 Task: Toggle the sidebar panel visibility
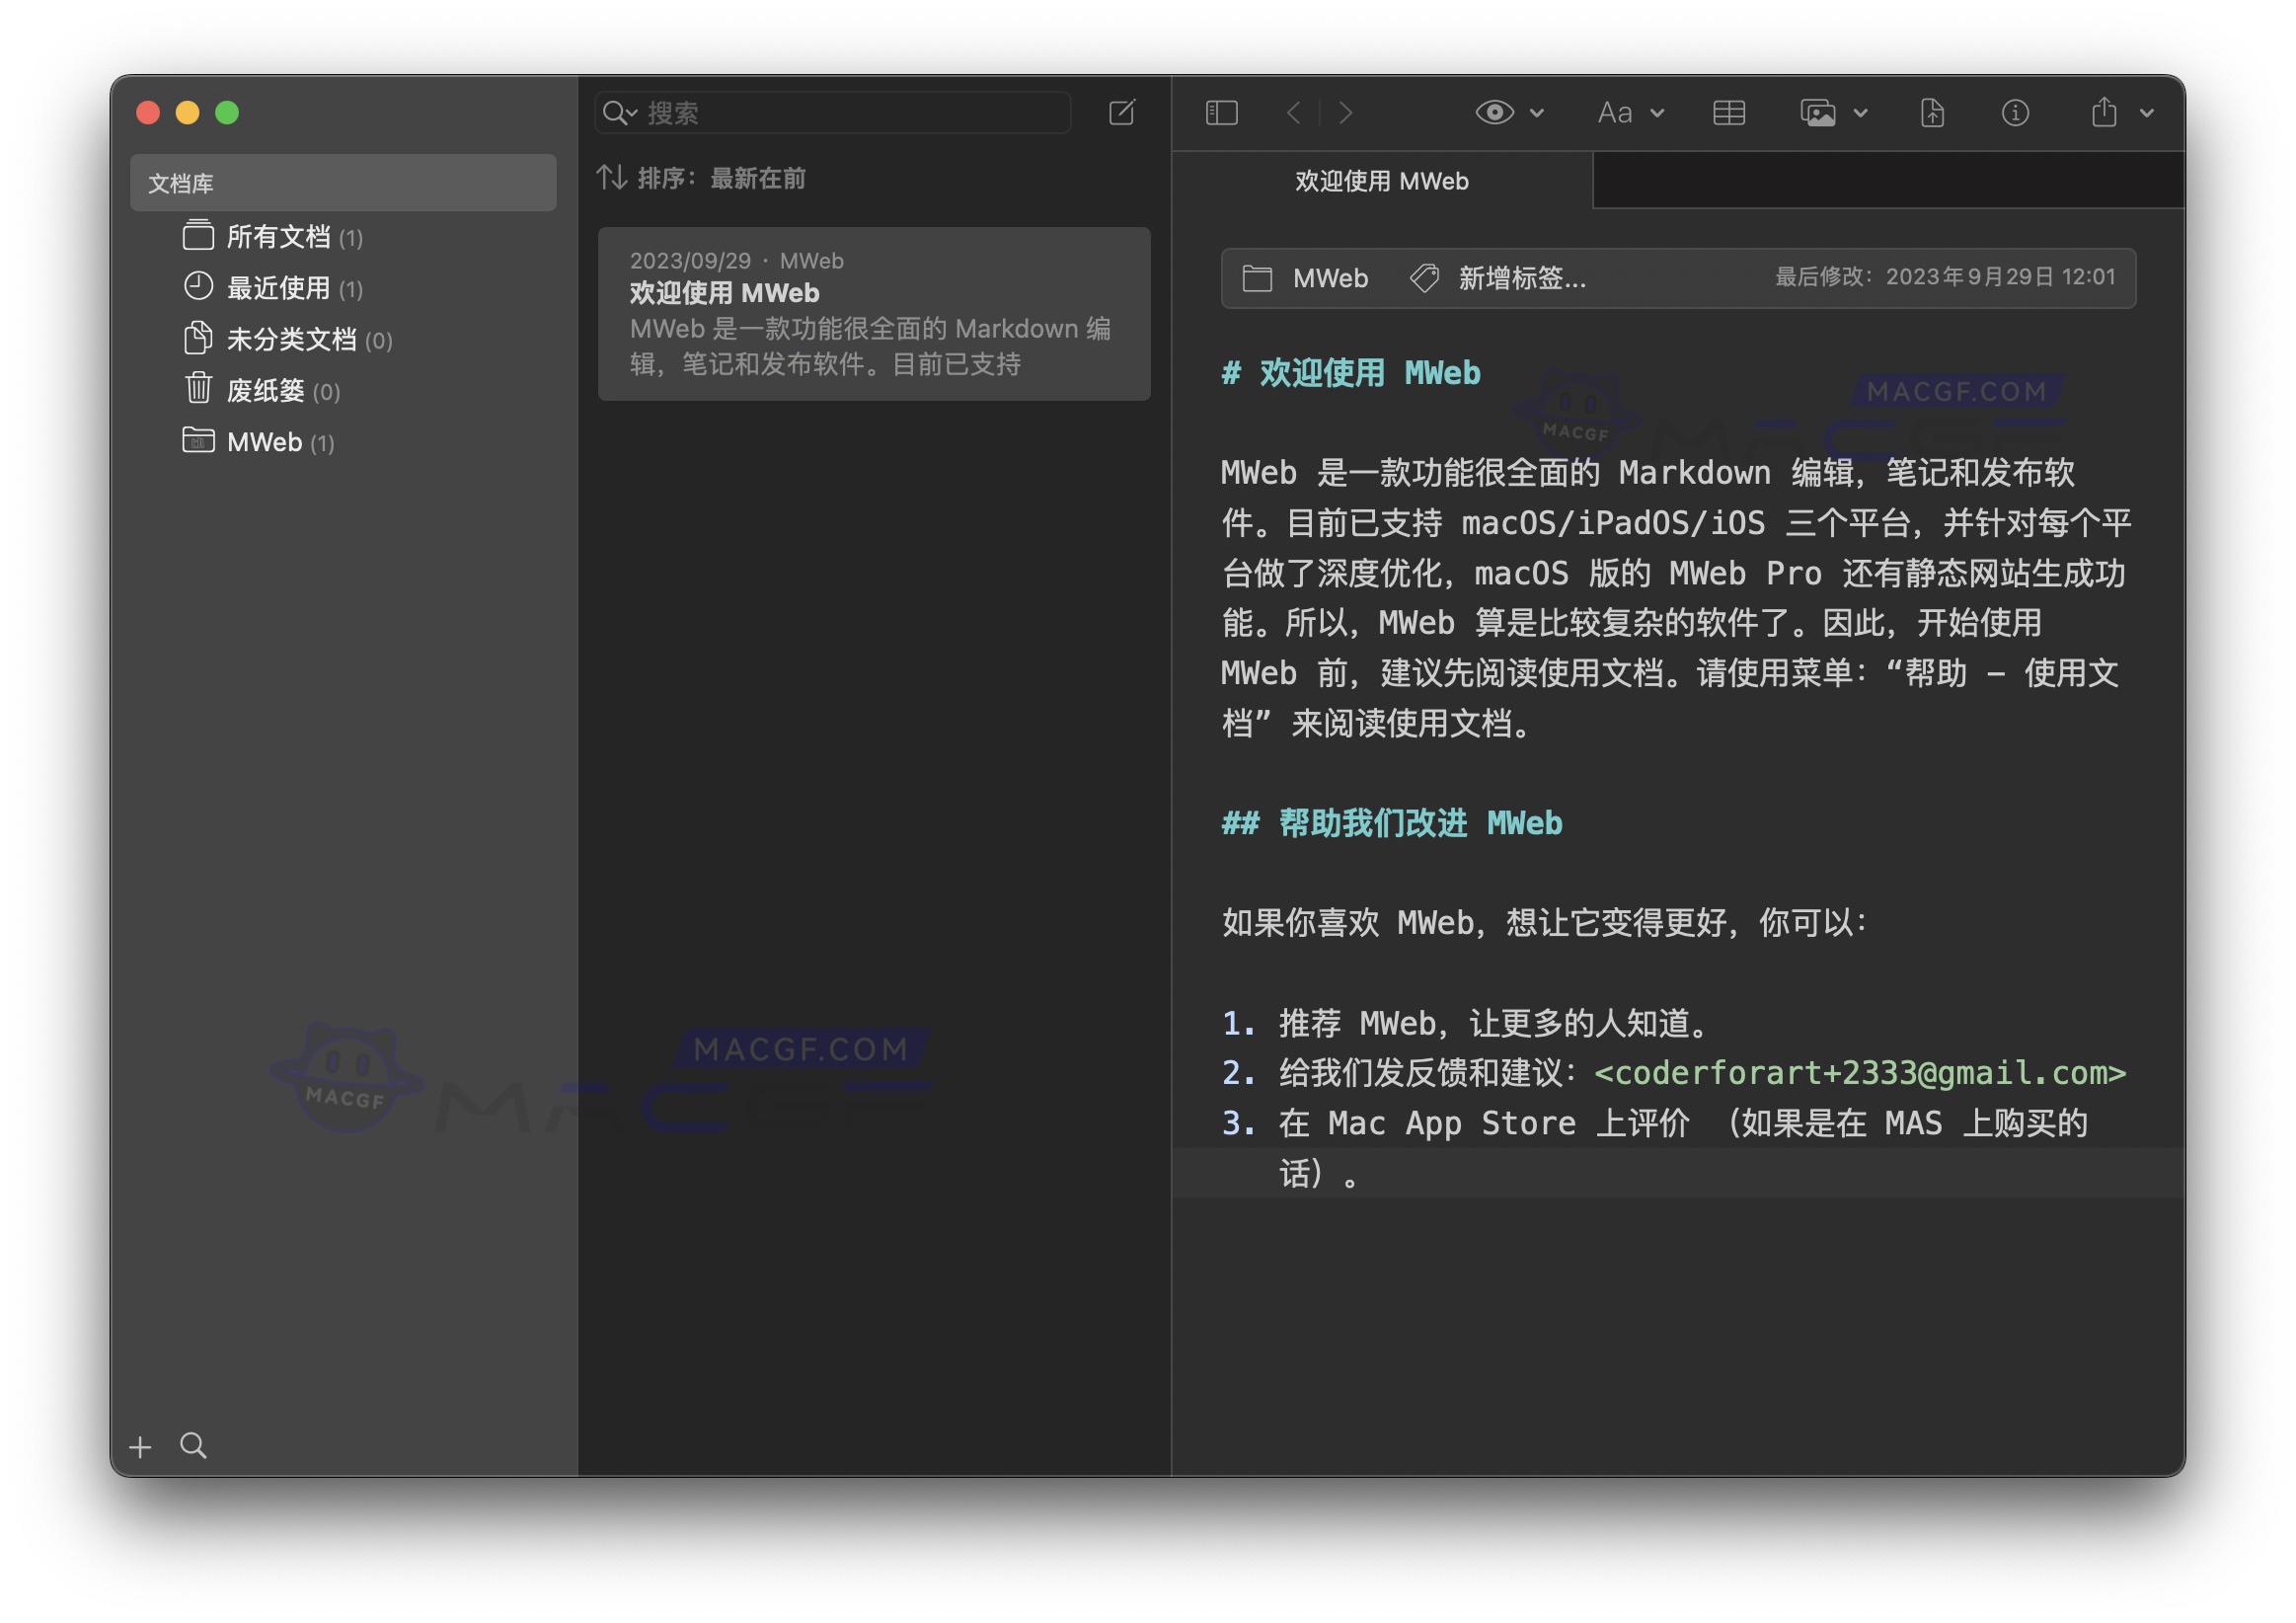pos(1220,112)
